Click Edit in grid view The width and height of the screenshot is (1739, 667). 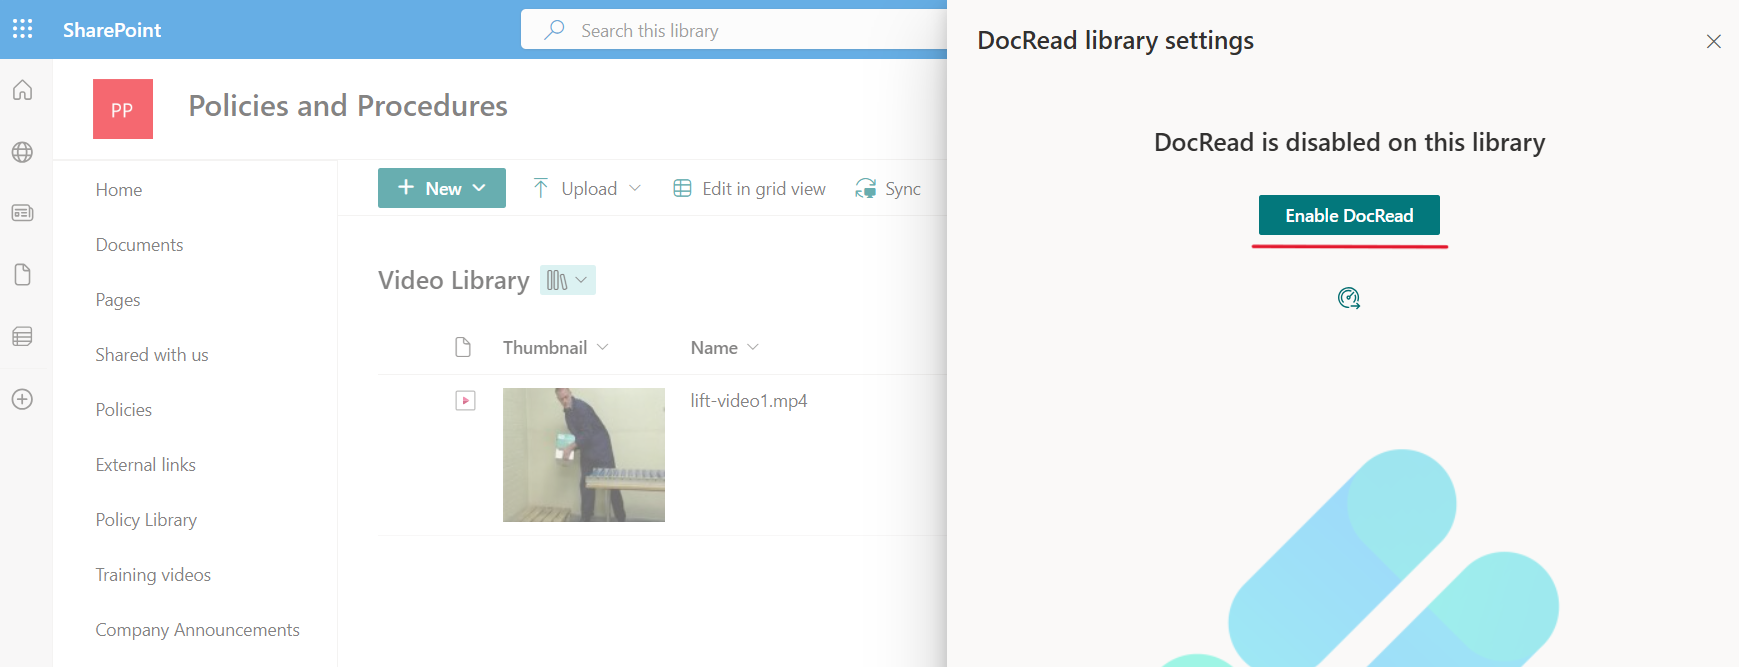(750, 188)
